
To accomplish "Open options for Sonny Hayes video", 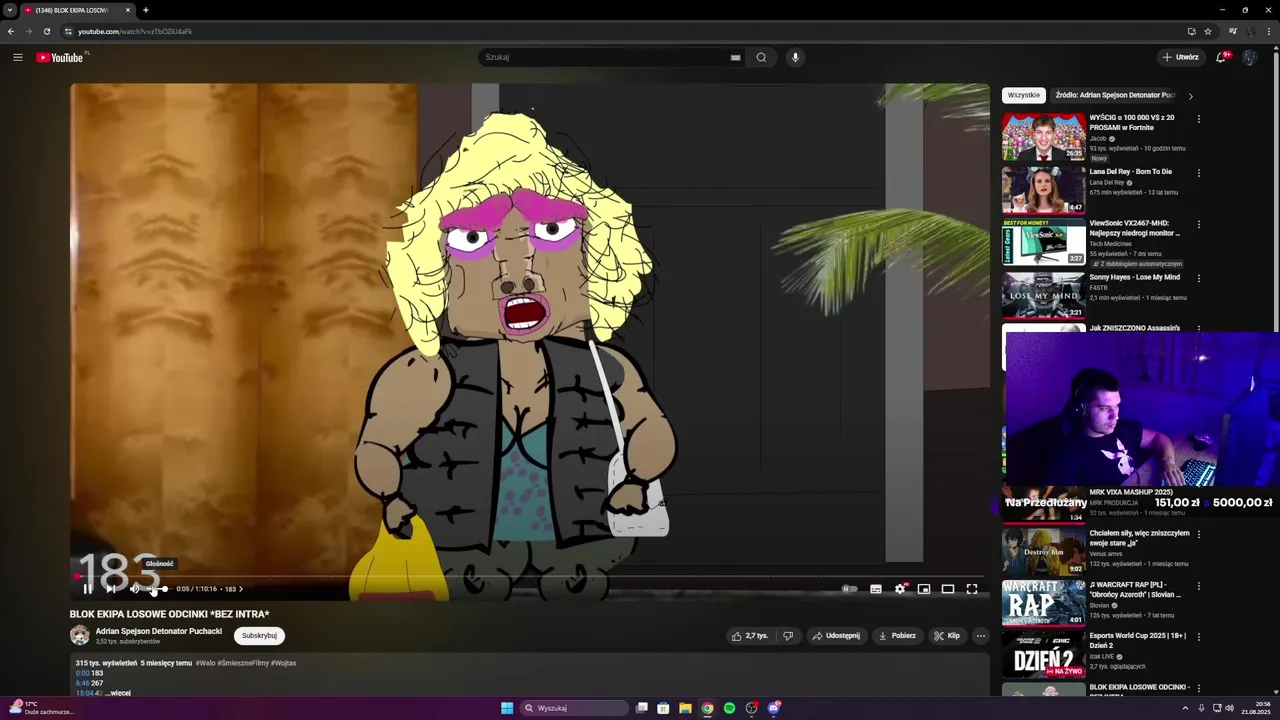I will pyautogui.click(x=1199, y=279).
